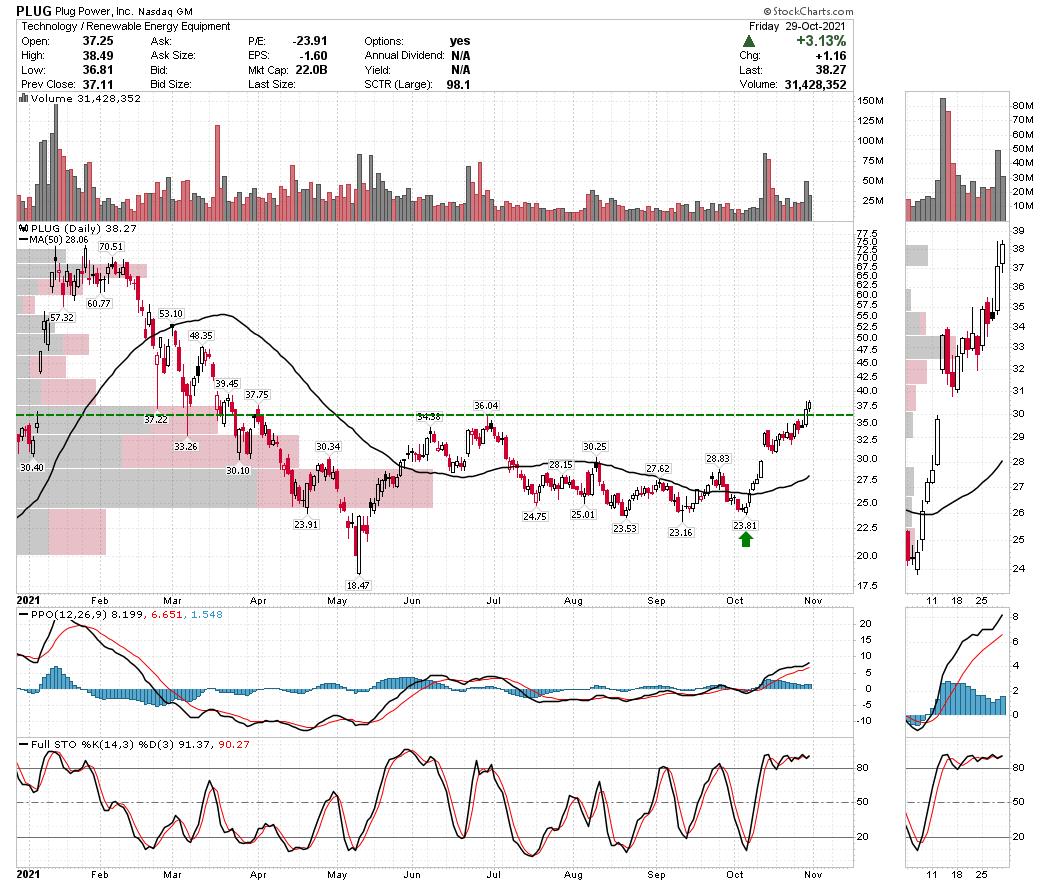This screenshot has height=884, width=1050.
Task: Click the 23.81 October low label
Action: coord(745,525)
